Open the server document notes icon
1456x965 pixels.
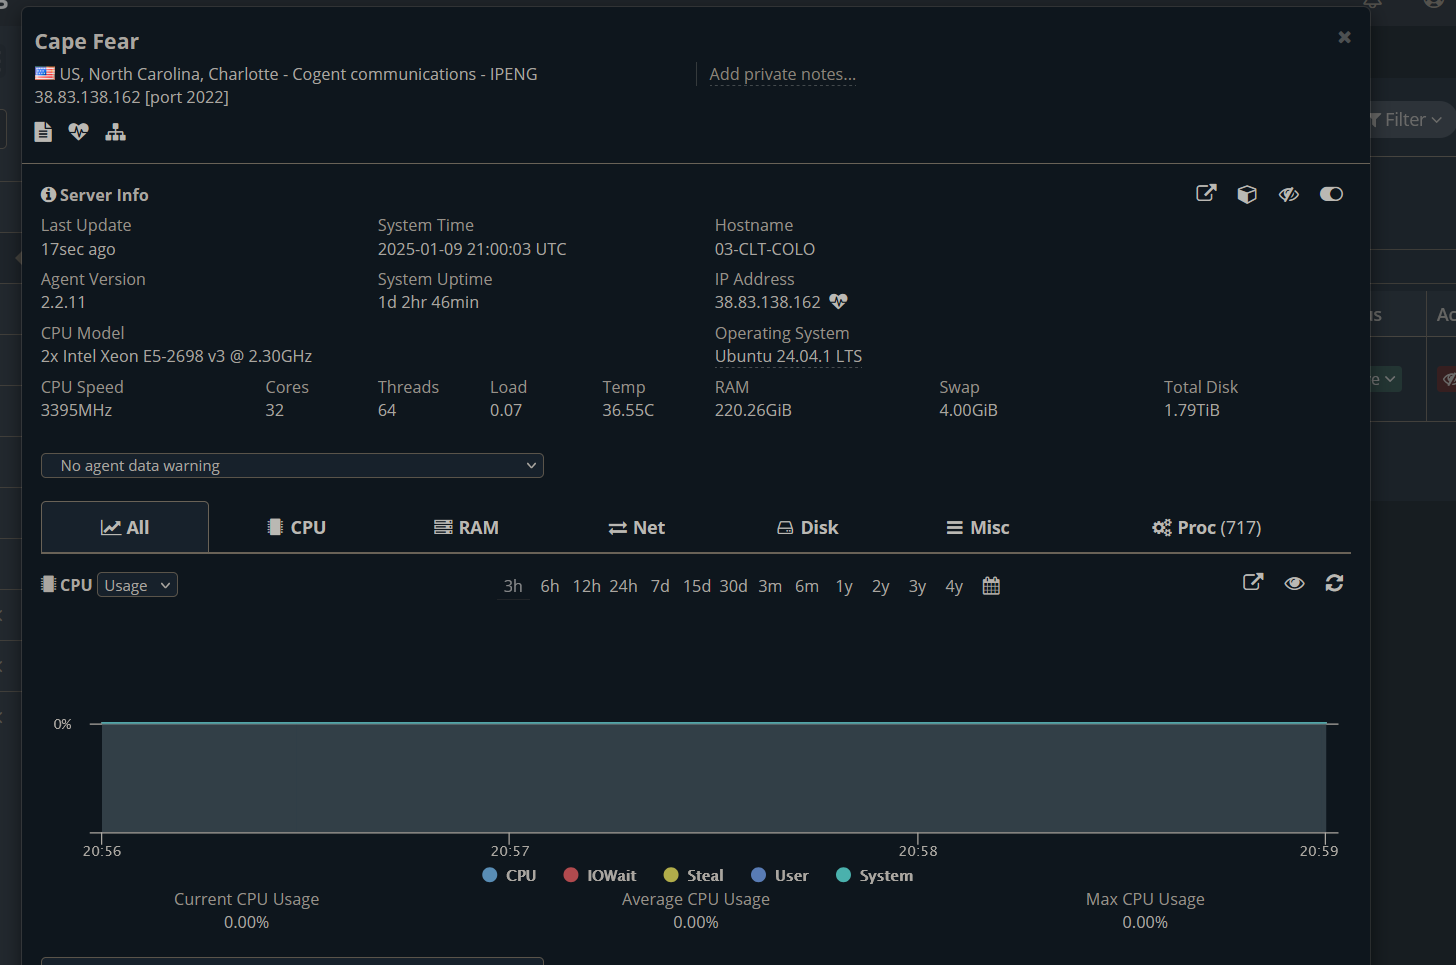pos(43,132)
